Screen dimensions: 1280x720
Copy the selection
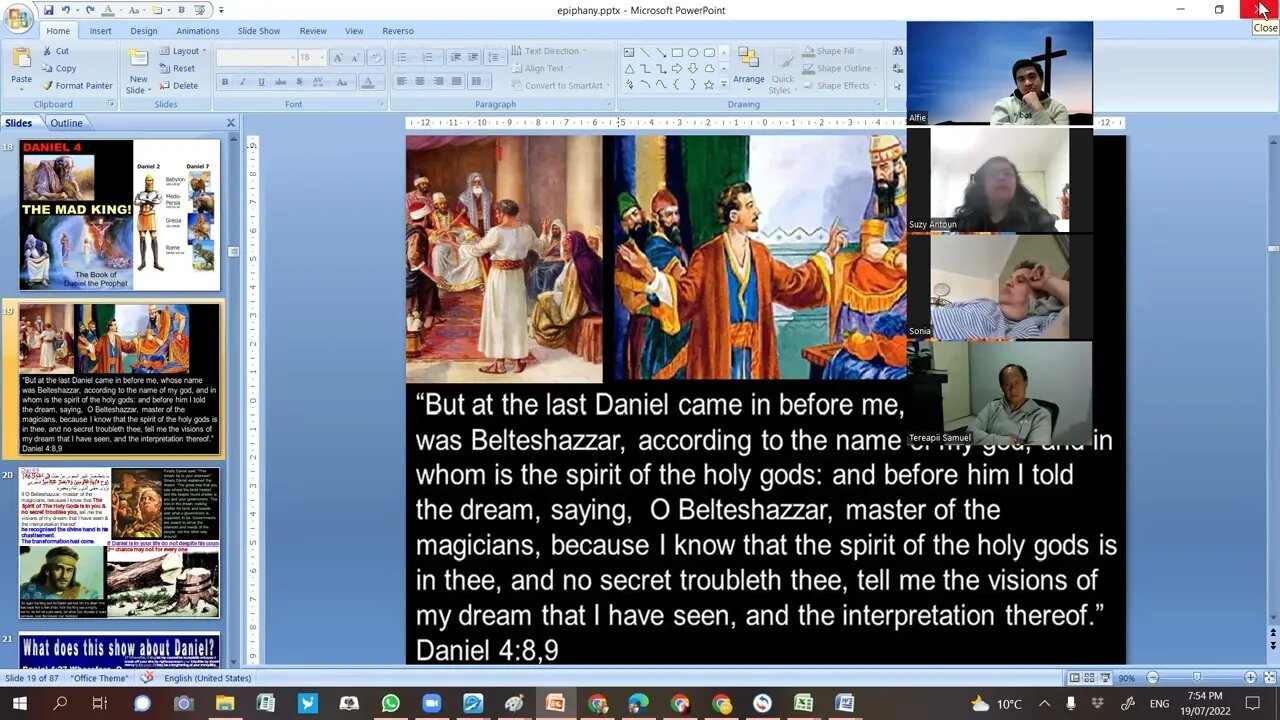click(x=58, y=68)
